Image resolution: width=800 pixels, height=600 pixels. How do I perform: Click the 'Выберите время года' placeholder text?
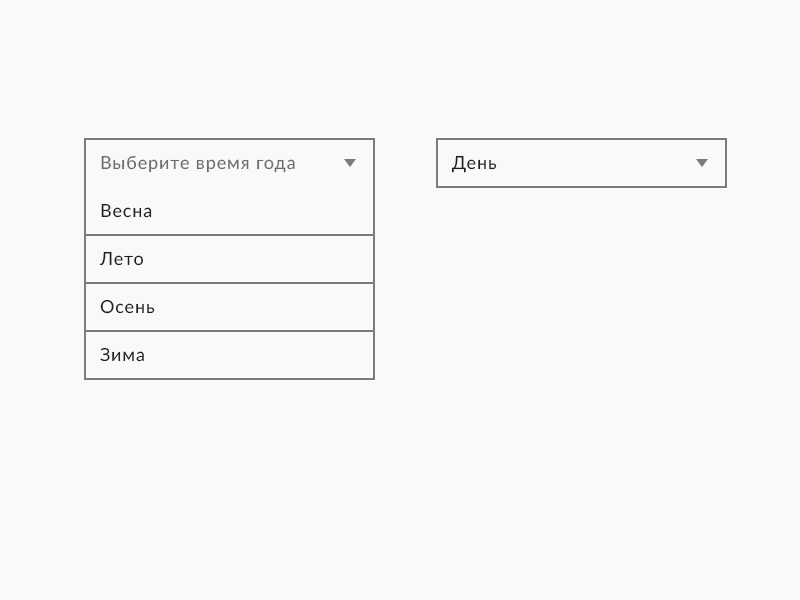click(x=198, y=163)
